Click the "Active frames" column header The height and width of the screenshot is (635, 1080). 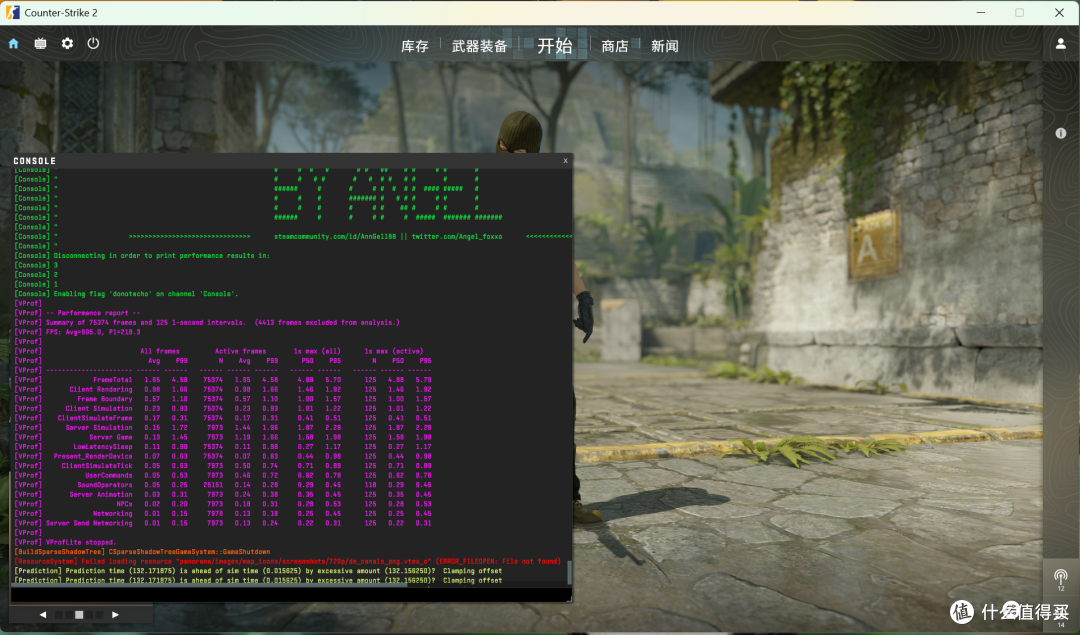pyautogui.click(x=240, y=351)
